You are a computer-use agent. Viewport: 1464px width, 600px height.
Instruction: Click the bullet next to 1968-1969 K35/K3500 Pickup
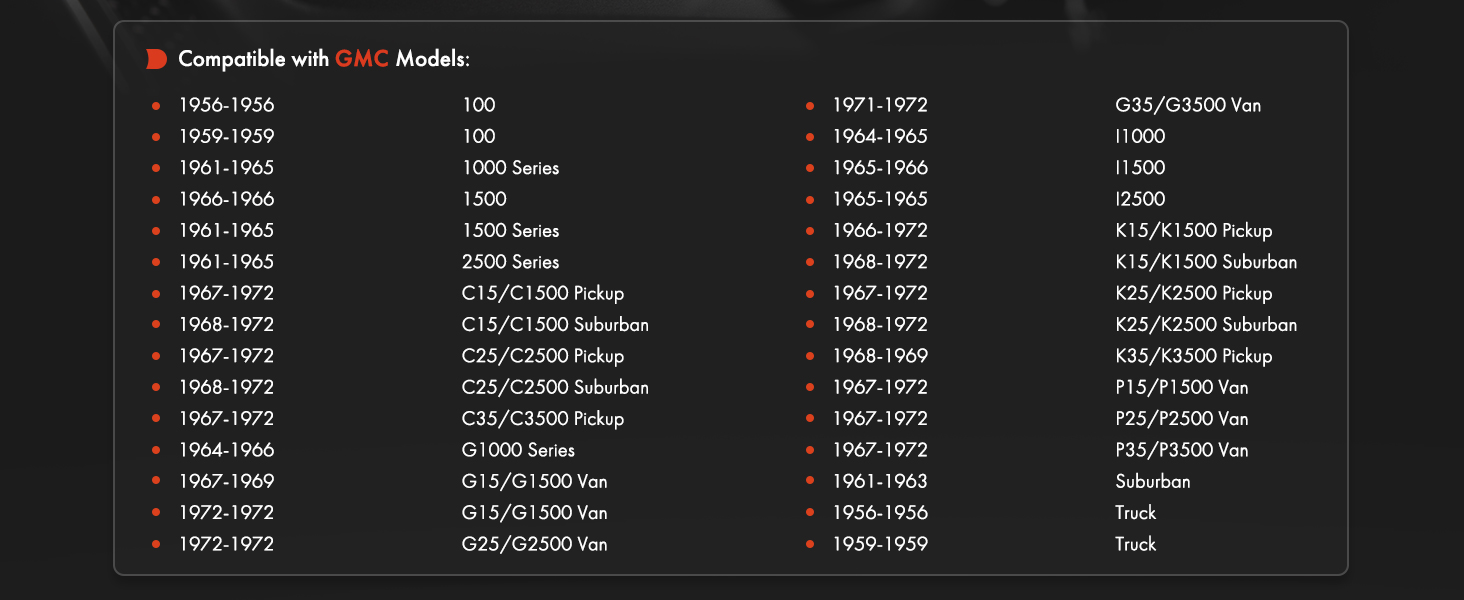(810, 356)
